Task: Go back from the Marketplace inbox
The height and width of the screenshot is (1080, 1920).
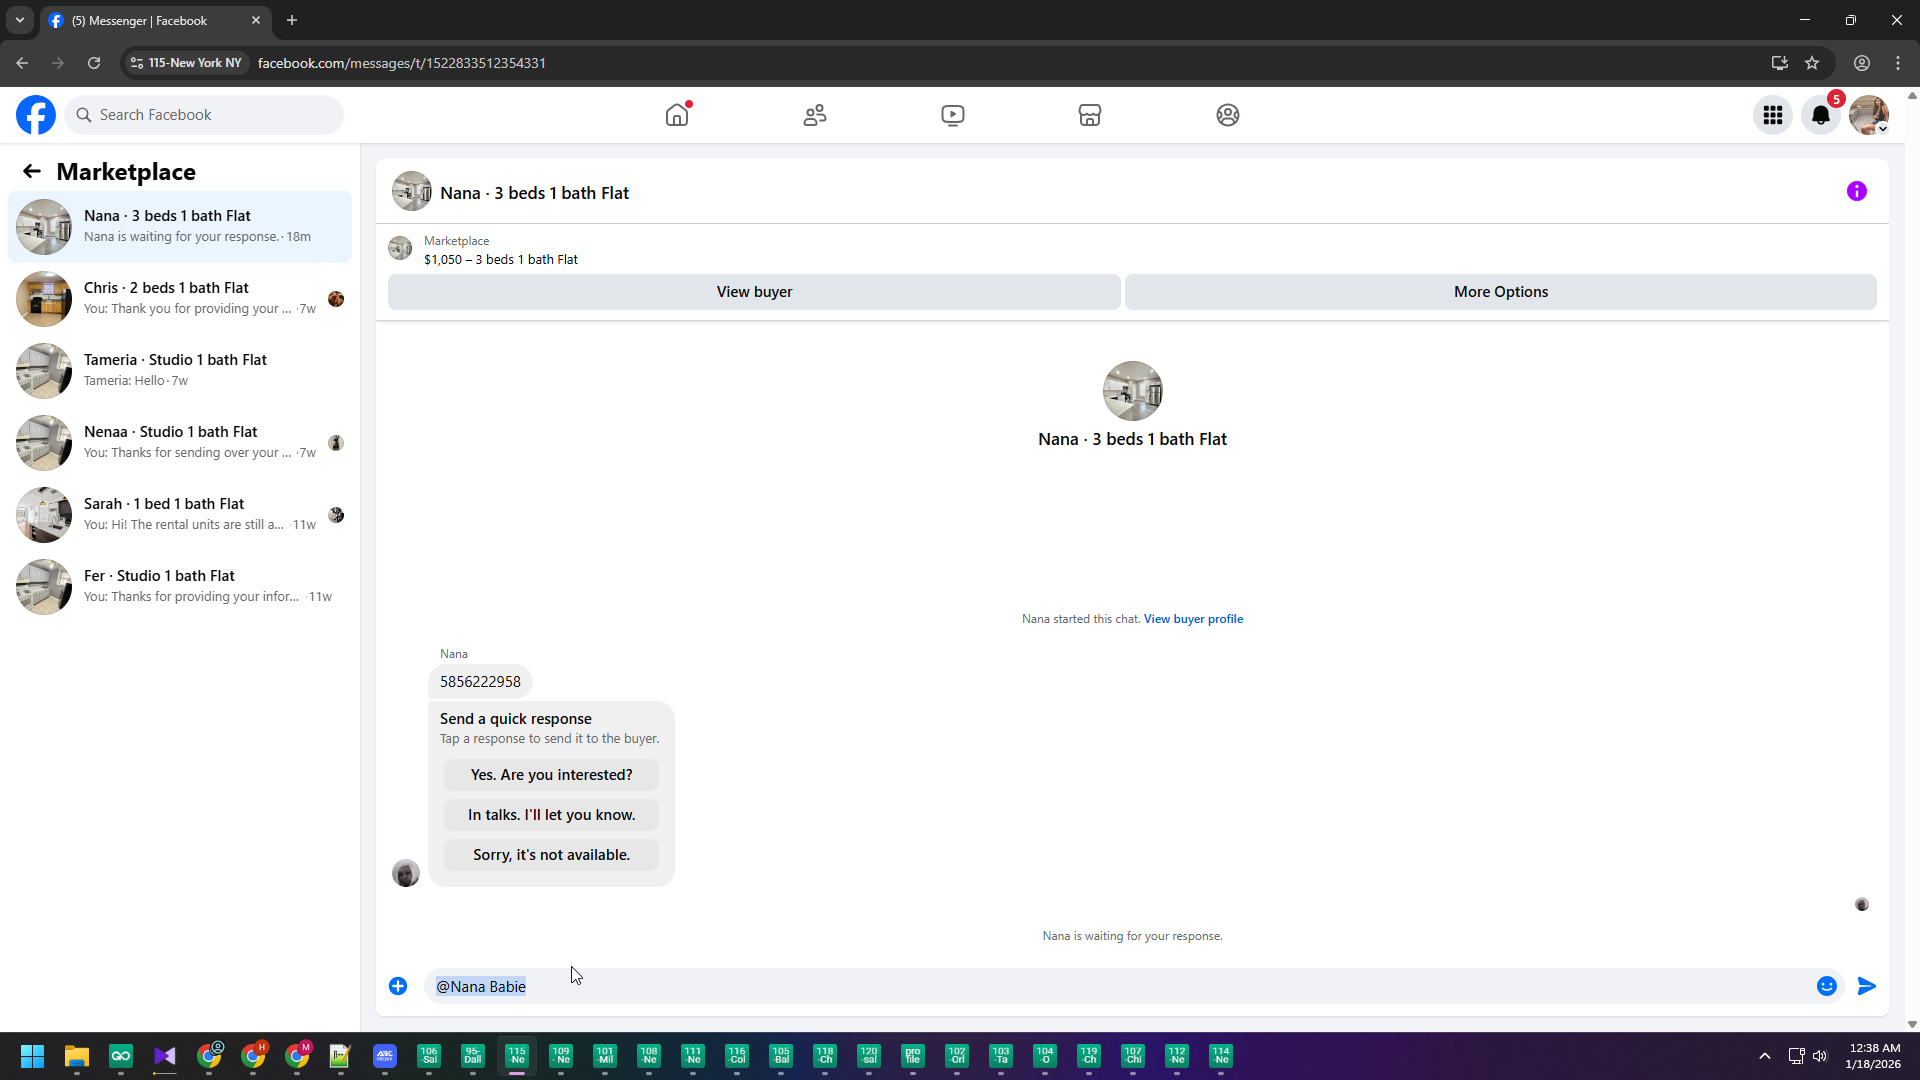Action: click(32, 171)
